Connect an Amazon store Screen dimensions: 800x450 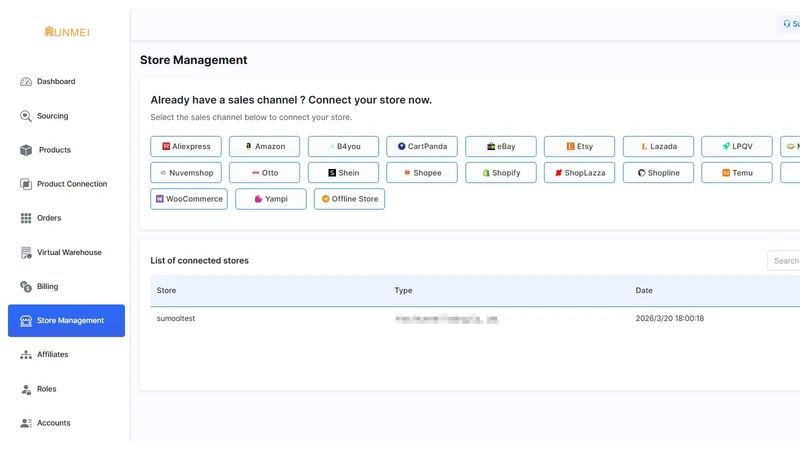[x=264, y=146]
